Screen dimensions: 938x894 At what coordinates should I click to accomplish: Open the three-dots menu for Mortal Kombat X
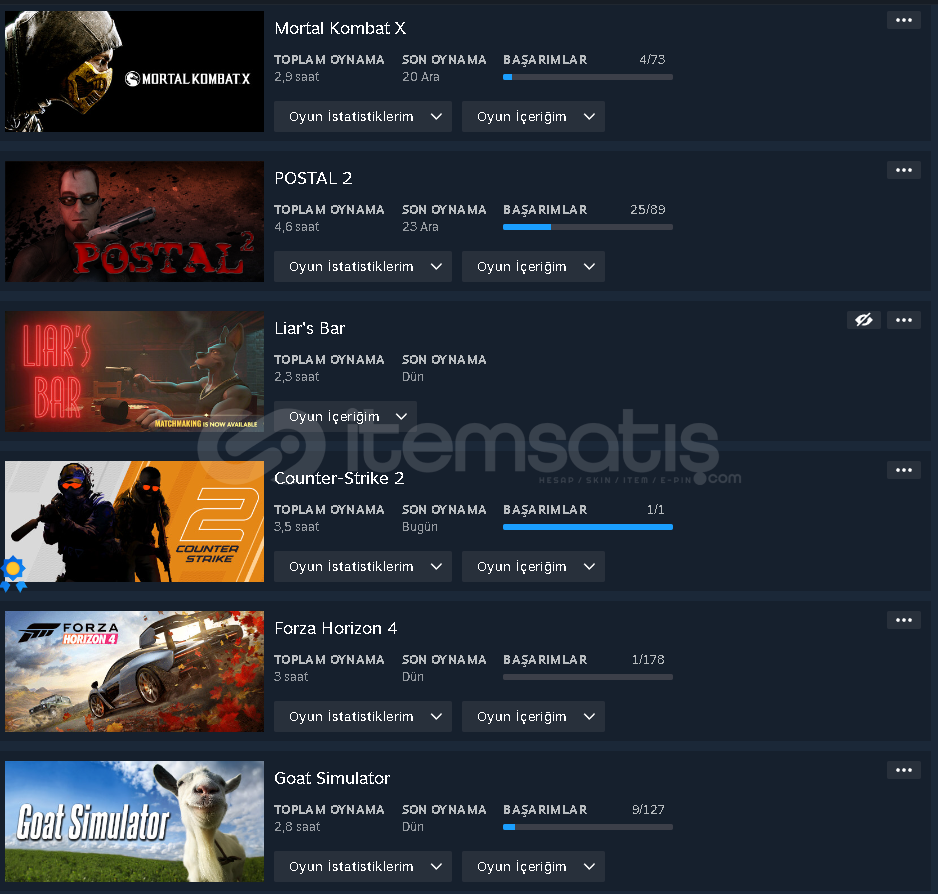click(903, 20)
